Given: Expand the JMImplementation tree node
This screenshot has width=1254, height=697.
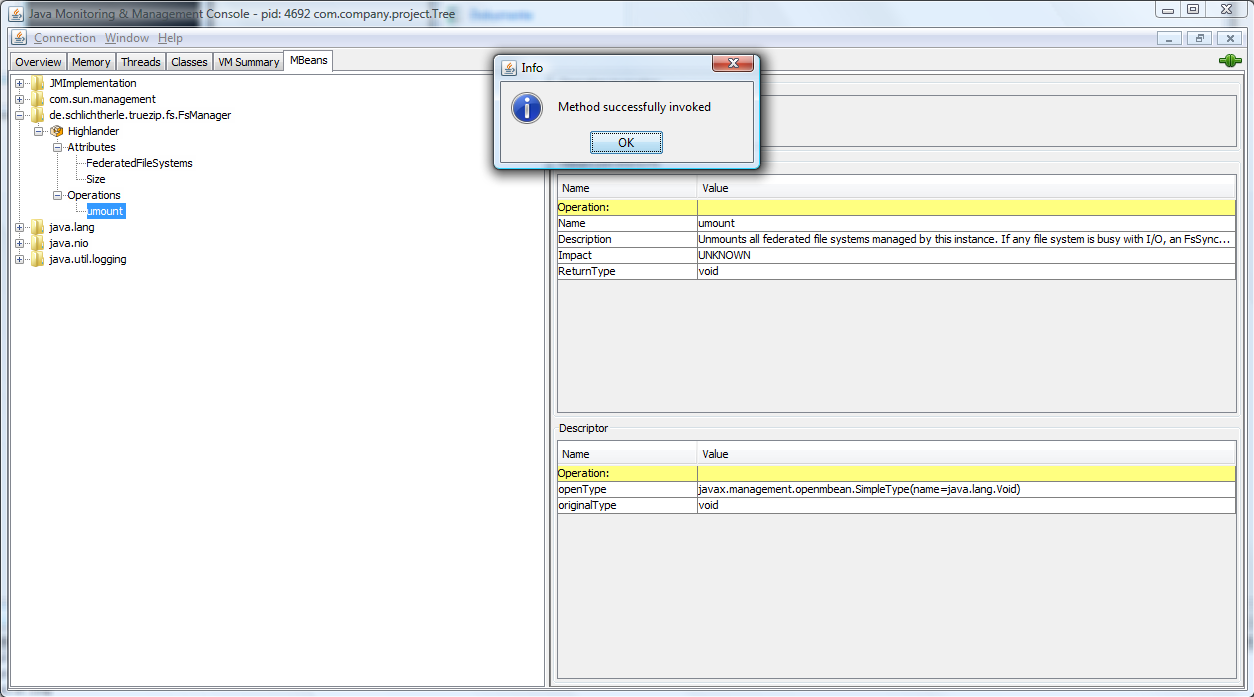Looking at the screenshot, I should [20, 83].
